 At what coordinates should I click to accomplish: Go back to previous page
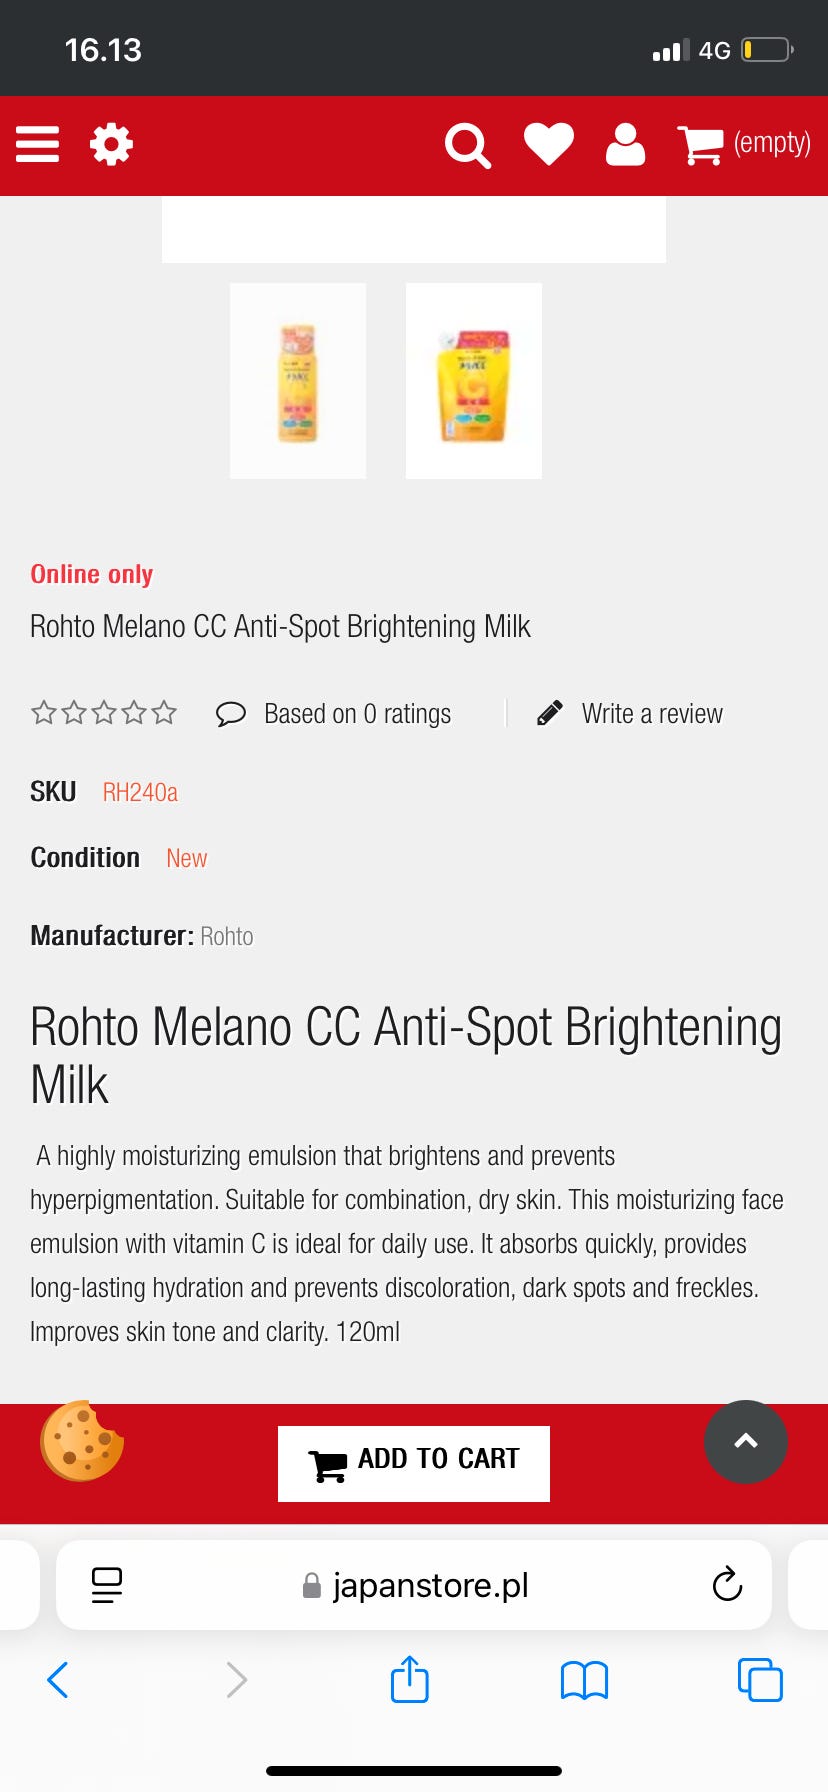pos(58,1680)
